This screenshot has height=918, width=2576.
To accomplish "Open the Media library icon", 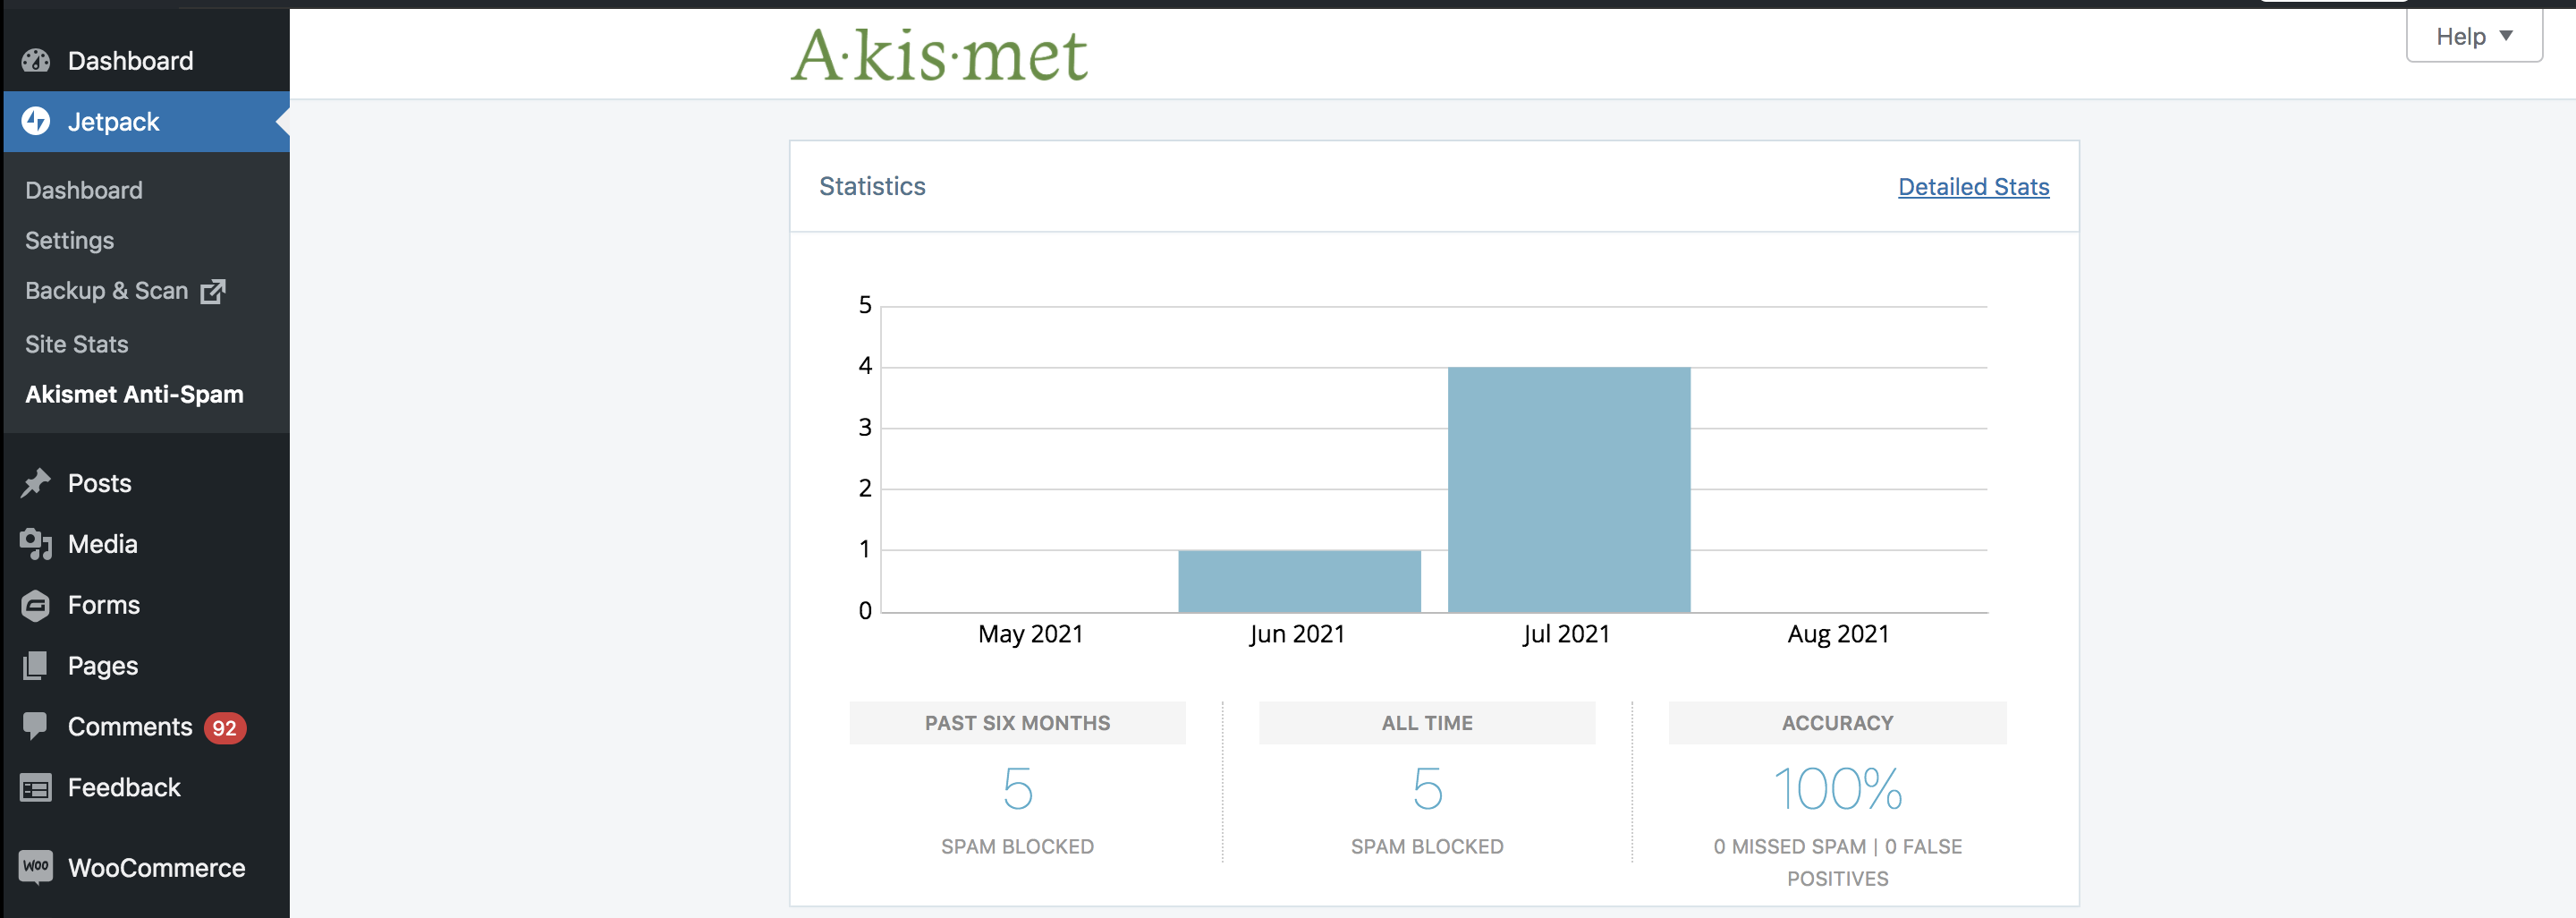I will [x=35, y=543].
